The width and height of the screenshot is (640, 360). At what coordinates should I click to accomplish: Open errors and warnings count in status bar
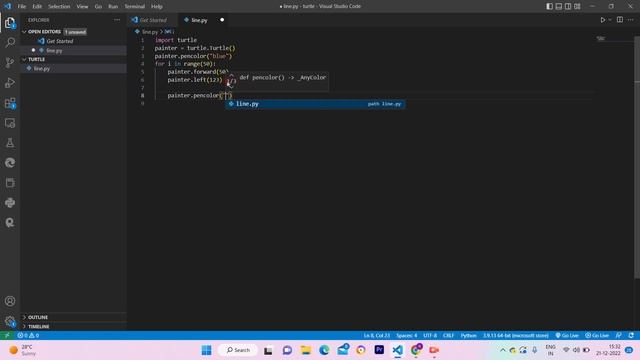point(28,336)
